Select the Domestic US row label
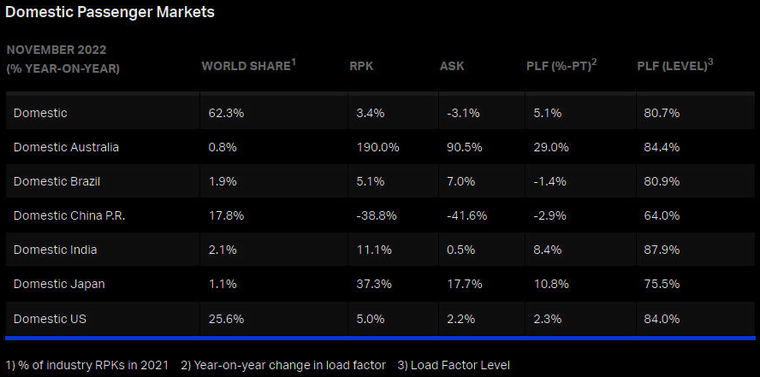This screenshot has height=377, width=760. pyautogui.click(x=50, y=319)
